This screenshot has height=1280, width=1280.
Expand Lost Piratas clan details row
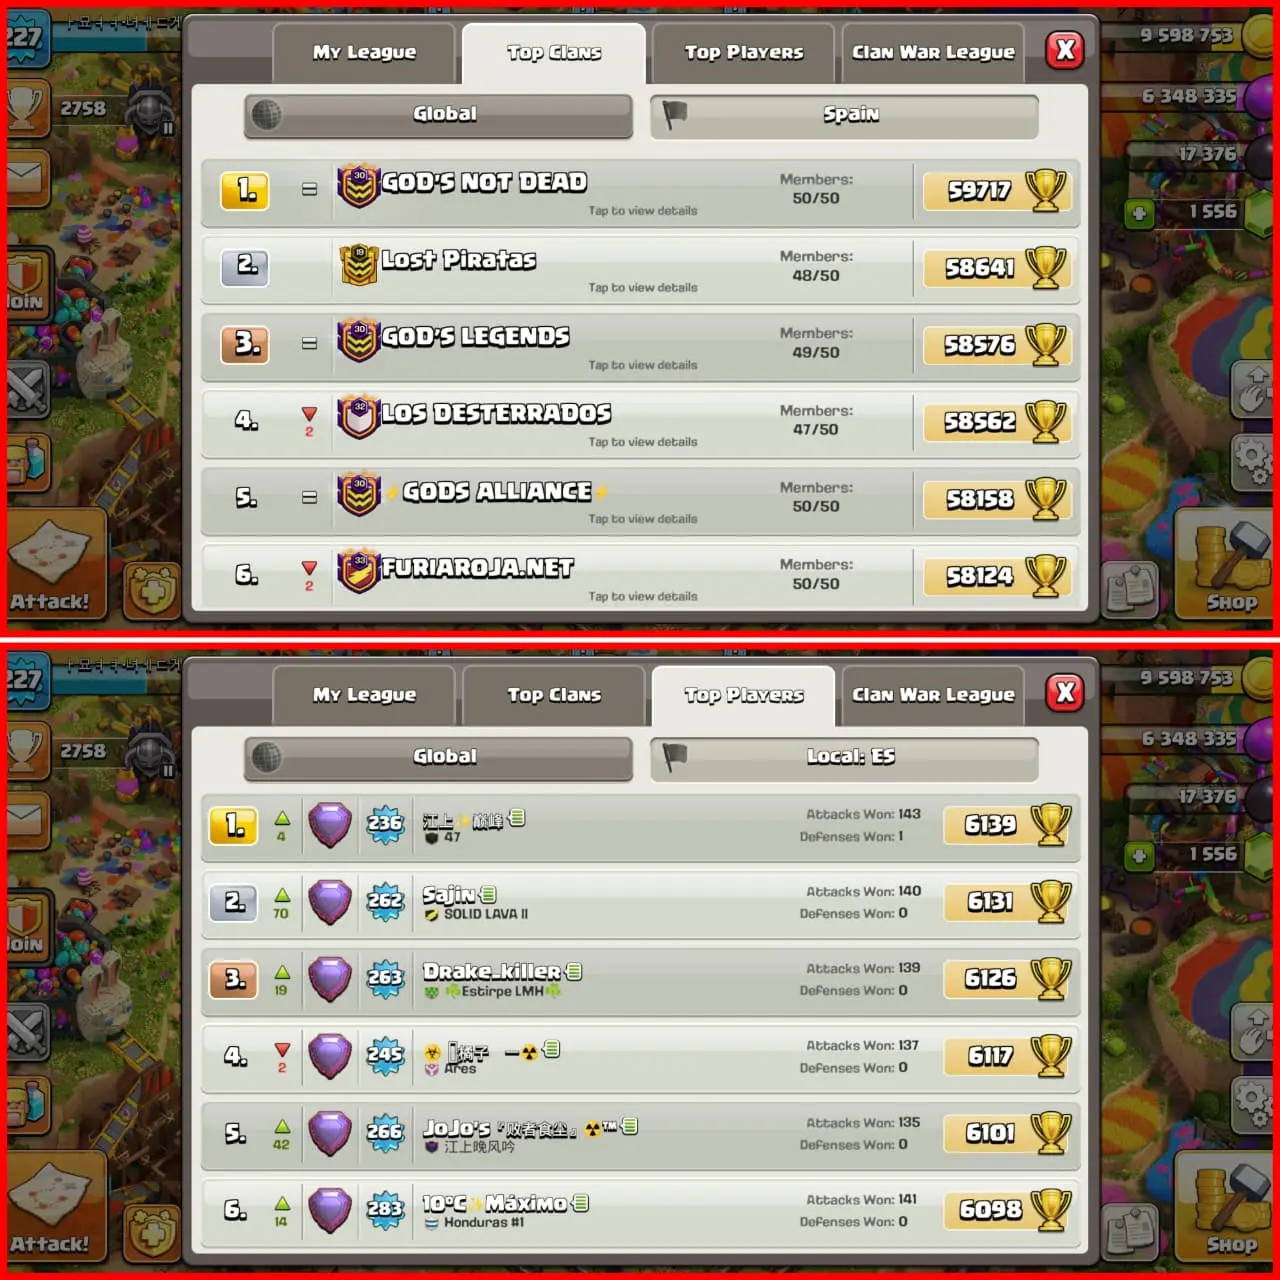(640, 269)
